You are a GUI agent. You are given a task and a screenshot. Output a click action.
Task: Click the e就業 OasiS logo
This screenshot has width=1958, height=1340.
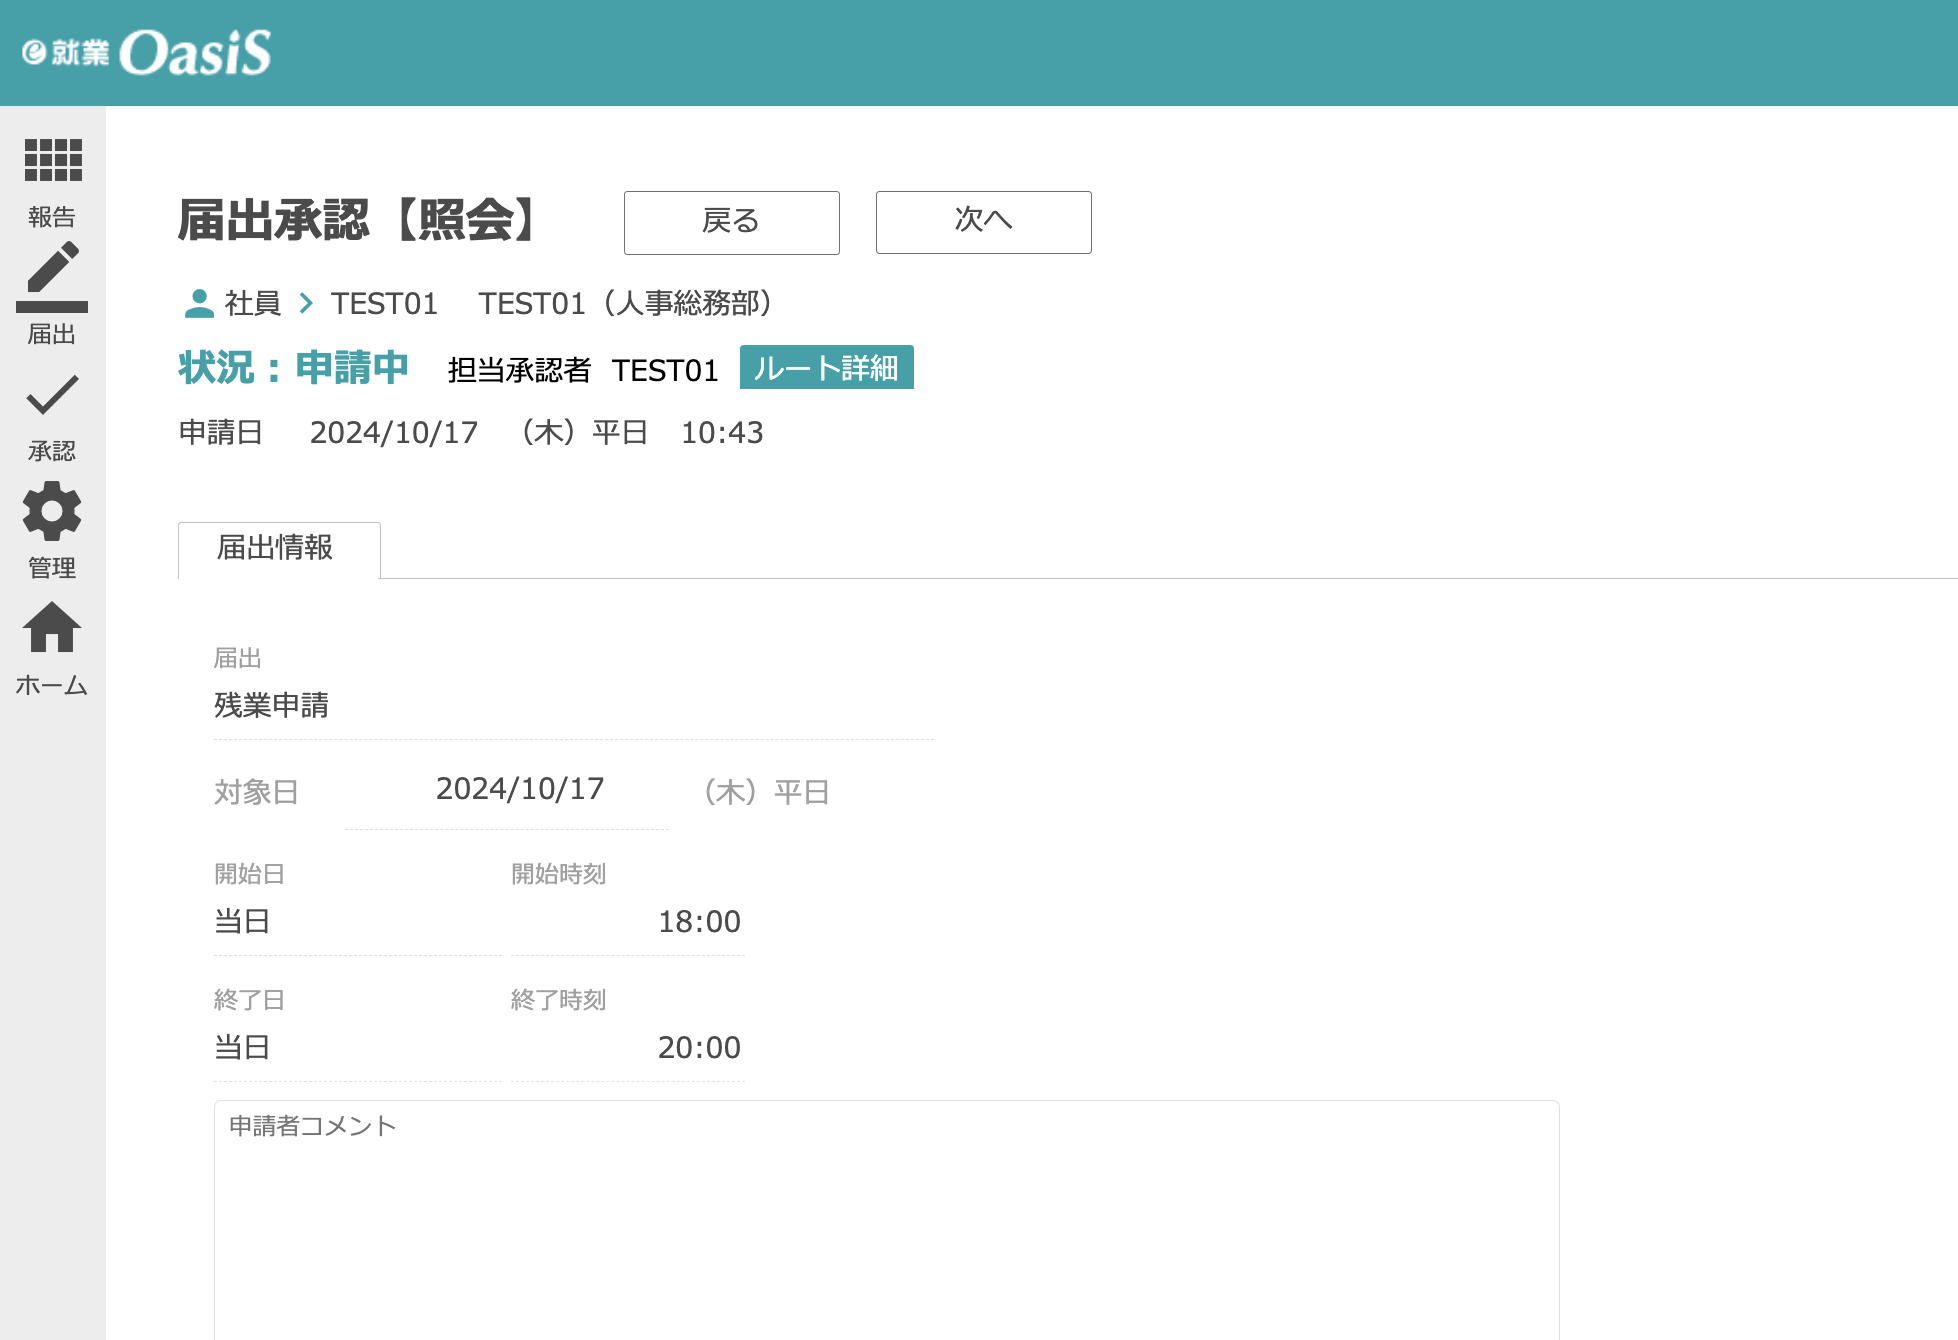coord(147,53)
